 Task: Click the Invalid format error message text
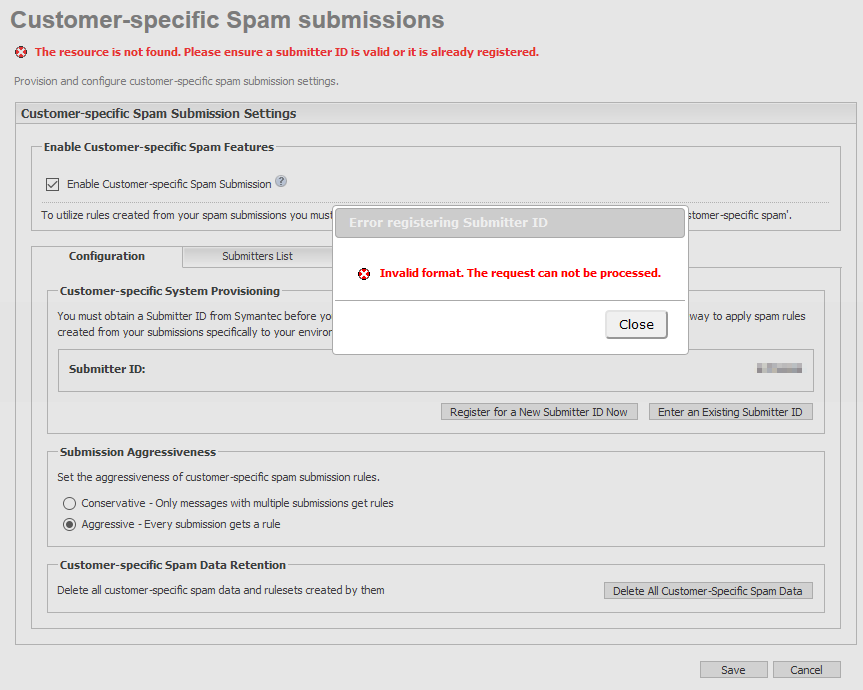click(520, 273)
